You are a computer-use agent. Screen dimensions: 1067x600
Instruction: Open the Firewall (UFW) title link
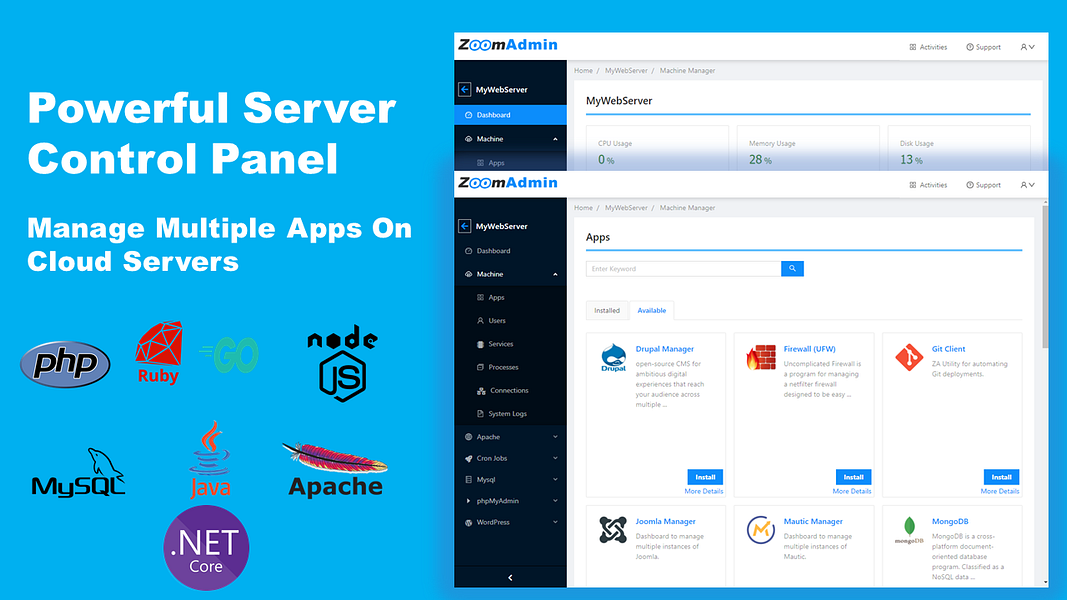809,349
